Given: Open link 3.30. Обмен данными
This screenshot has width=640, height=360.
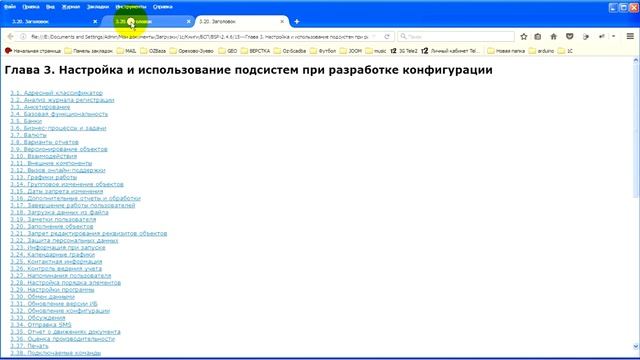Looking at the screenshot, I should tap(43, 297).
